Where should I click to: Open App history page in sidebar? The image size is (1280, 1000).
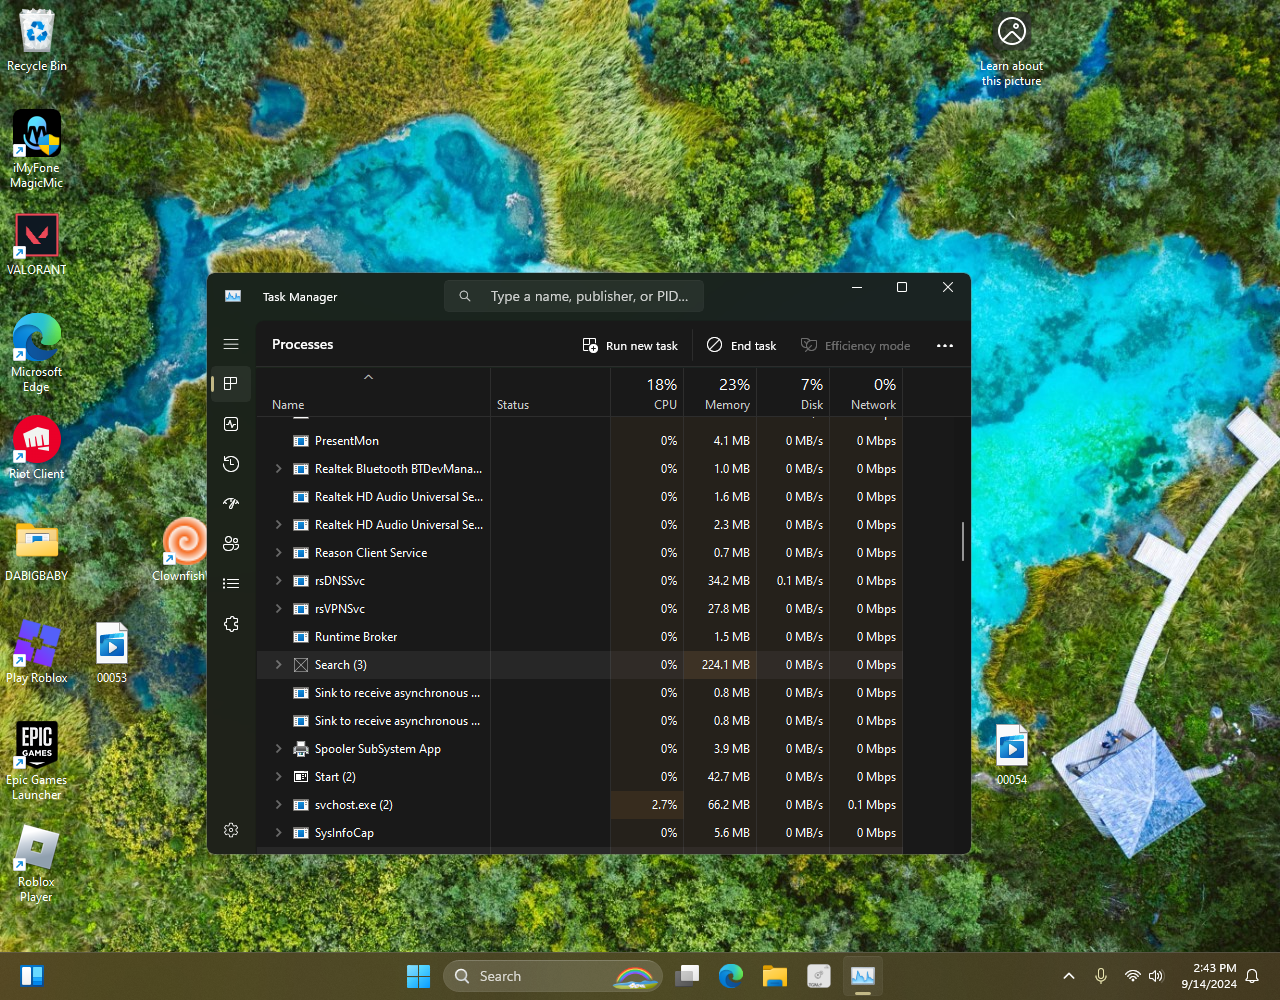point(231,464)
